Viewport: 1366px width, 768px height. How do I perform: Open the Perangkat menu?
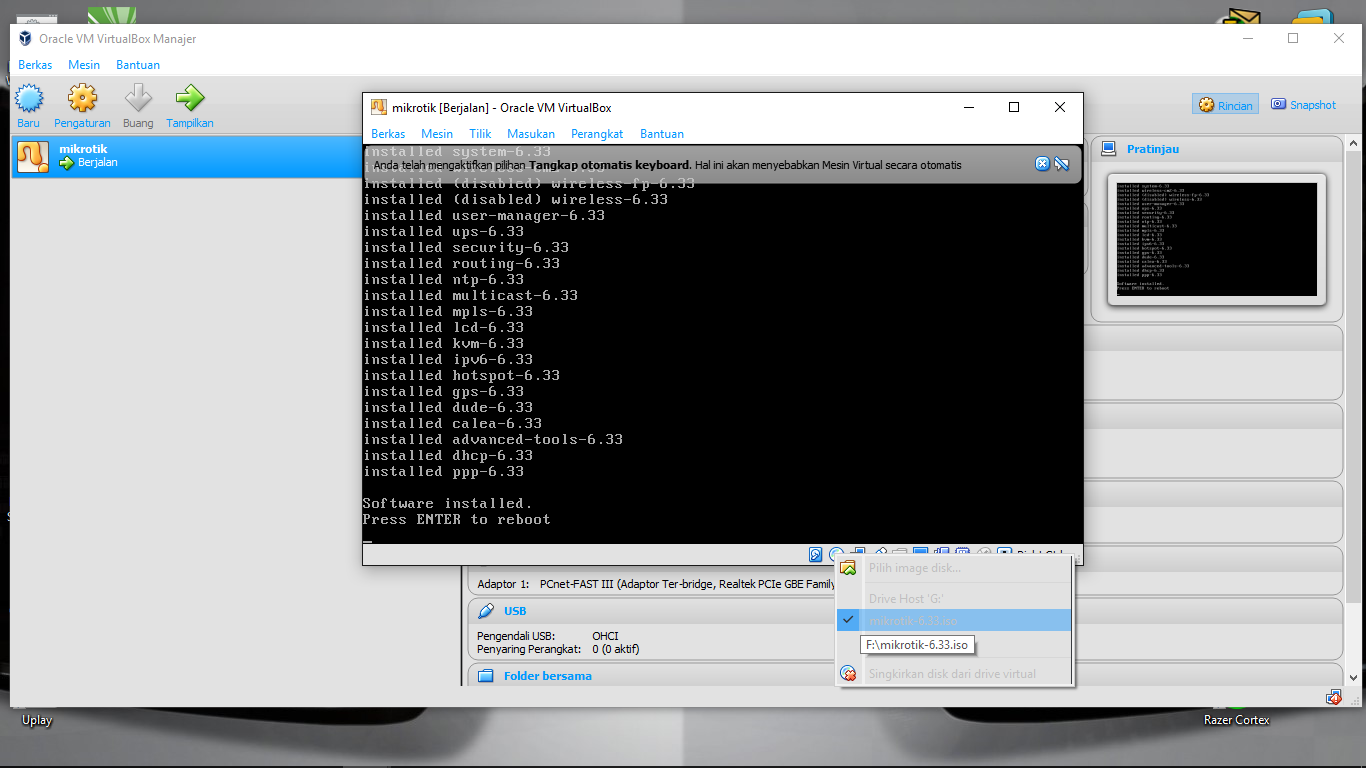[x=597, y=133]
